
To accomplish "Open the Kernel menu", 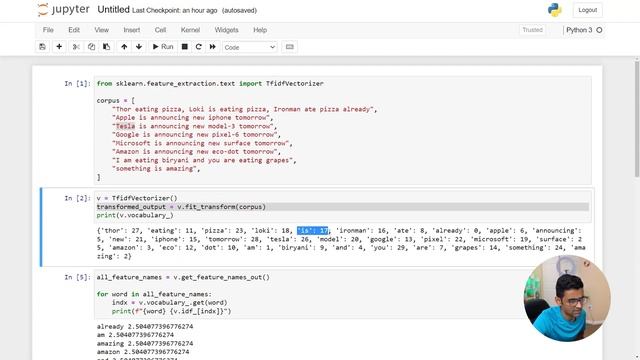I will (190, 30).
